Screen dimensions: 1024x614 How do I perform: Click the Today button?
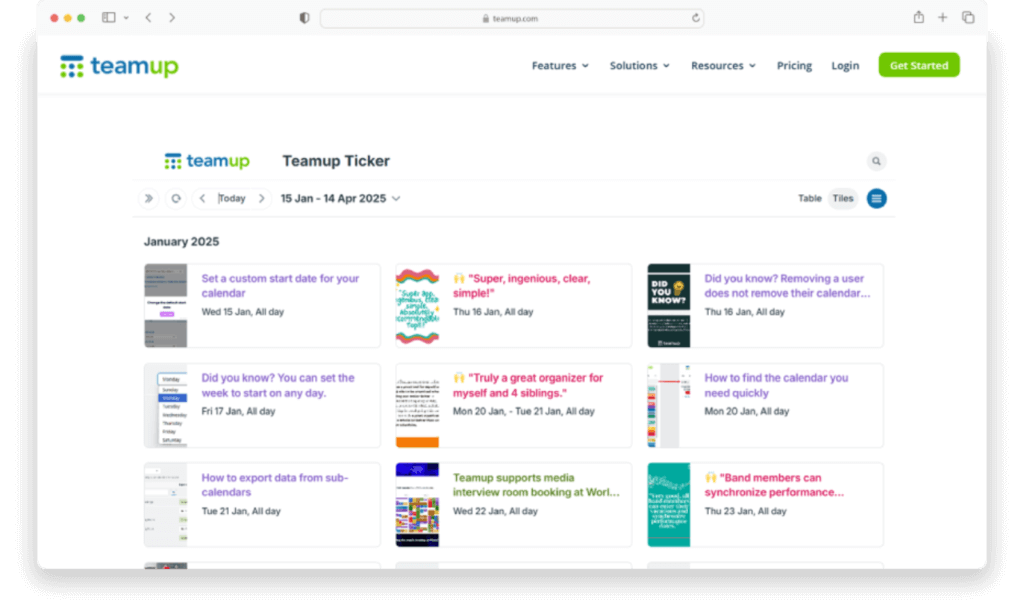coord(232,199)
